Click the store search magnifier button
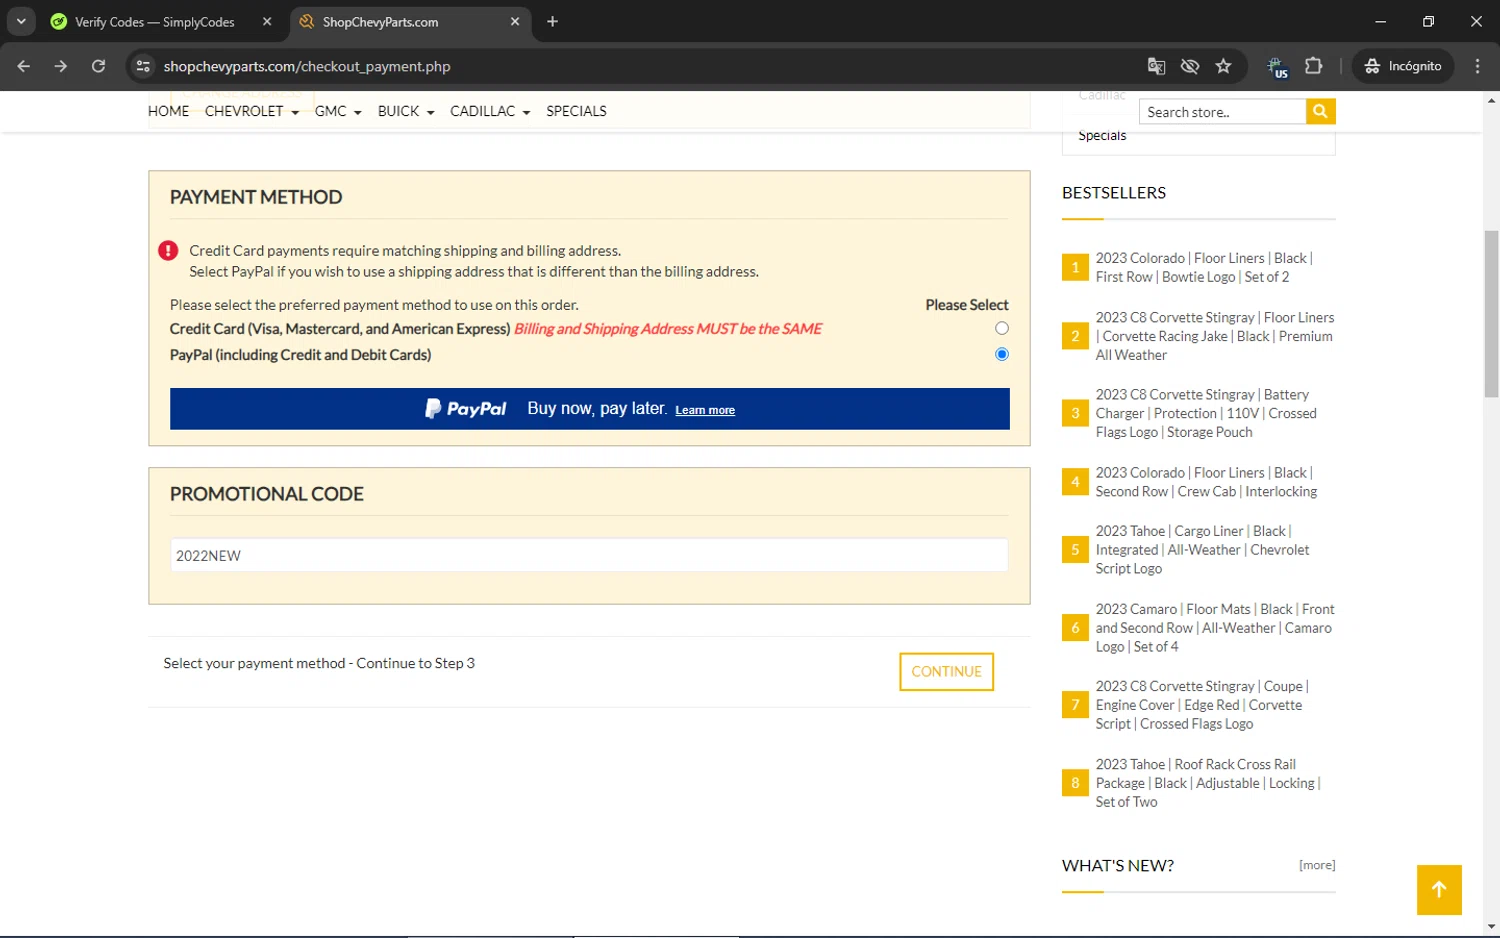Screen dimensions: 1500x938 (x=1320, y=111)
